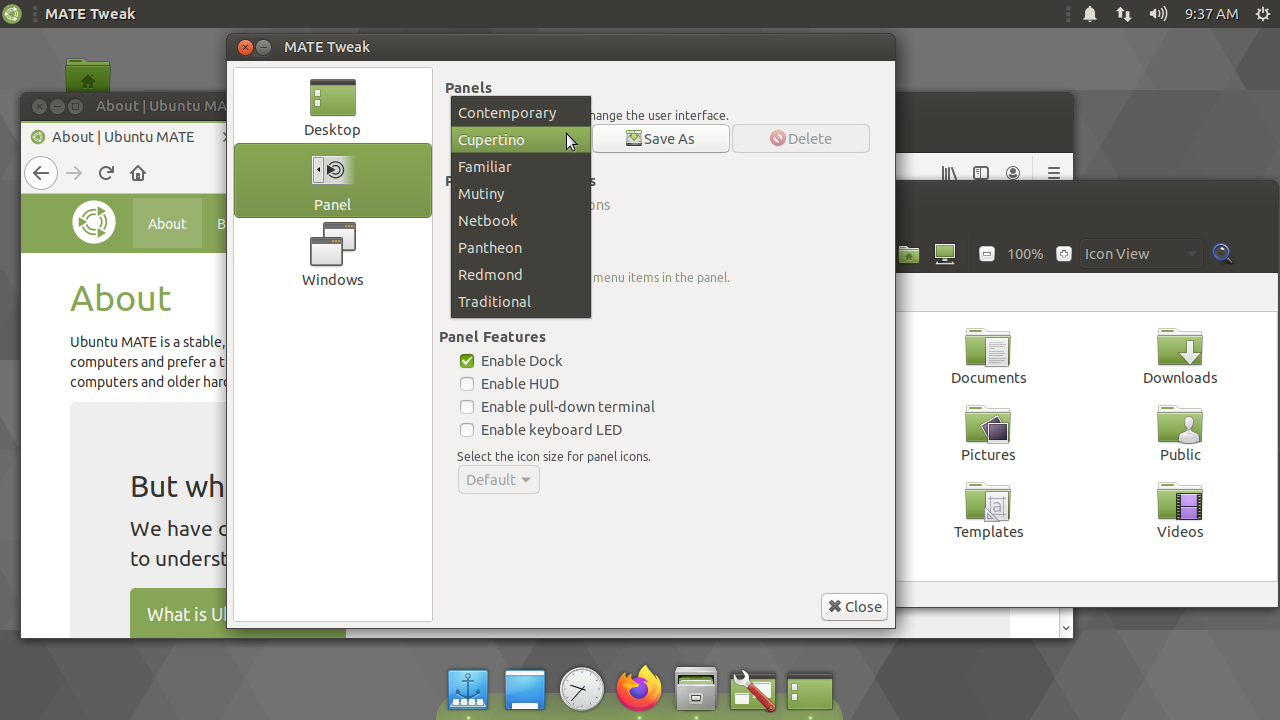Open Documents folder
The height and width of the screenshot is (720, 1280).
point(988,357)
